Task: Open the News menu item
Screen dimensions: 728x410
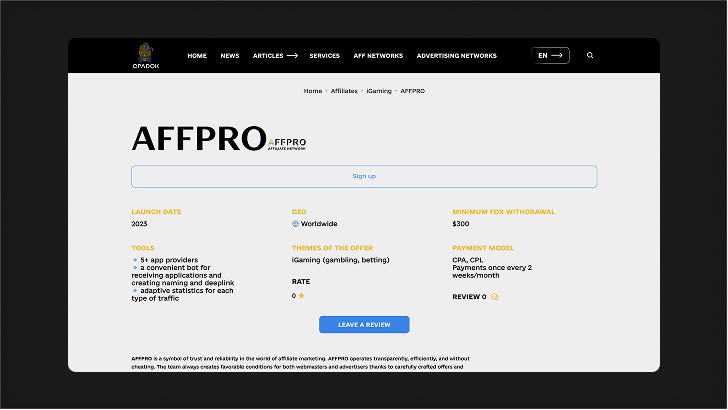Action: pos(230,56)
